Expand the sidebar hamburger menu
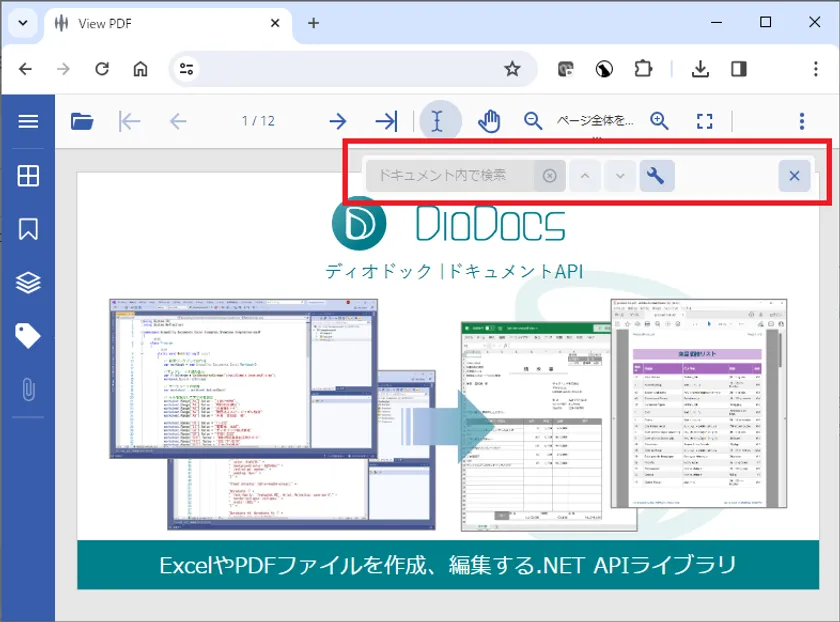This screenshot has height=622, width=840. point(28,122)
